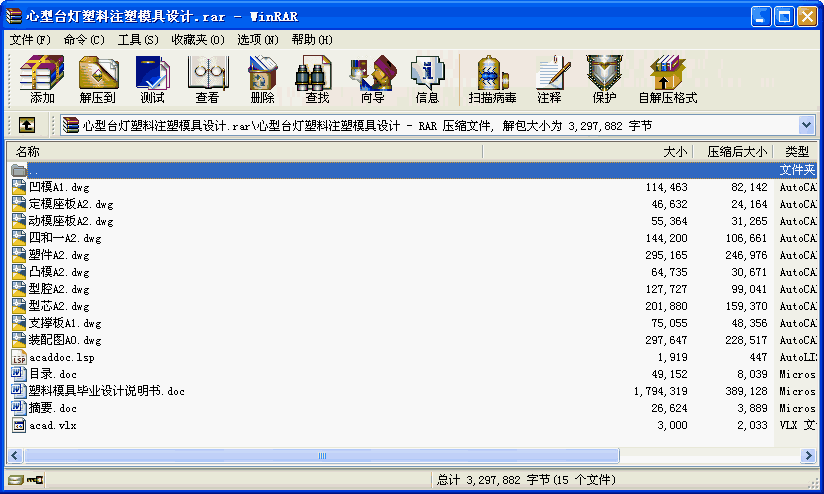Click packed size value 82,142
Screen dimensions: 824x494
(749, 187)
